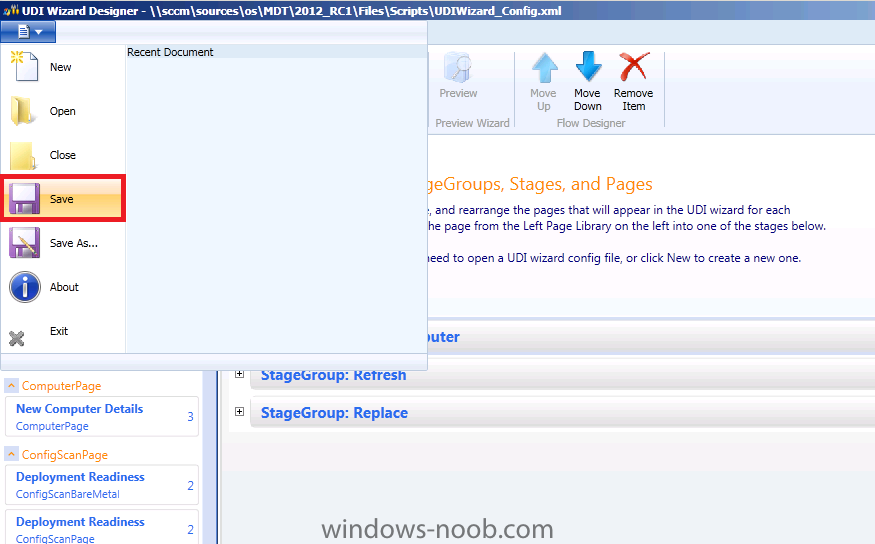The image size is (875, 544).
Task: Expand the StageGroup: Refresh plus box
Action: (239, 374)
